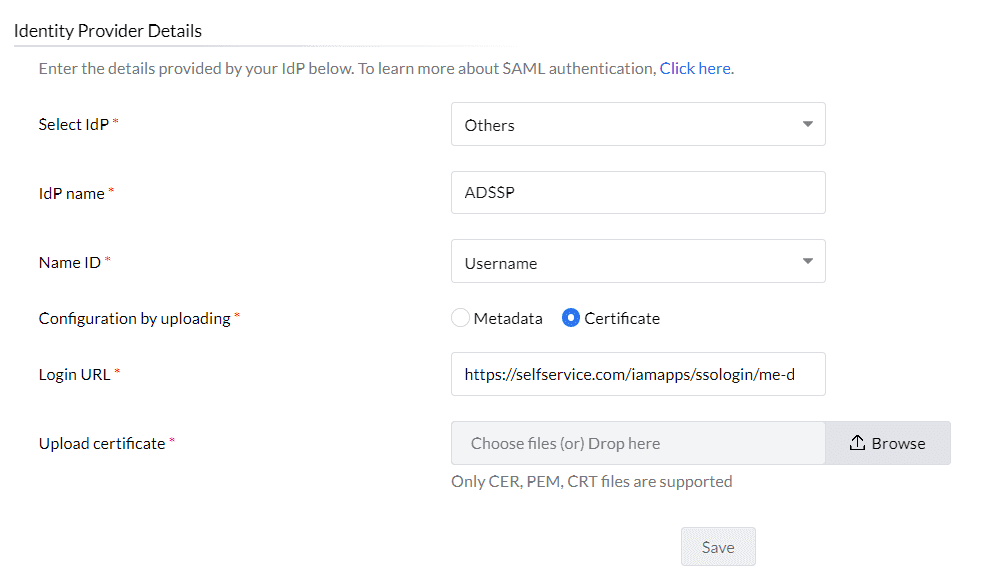Click the Select IdP dropdown arrow
Image resolution: width=998 pixels, height=583 pixels.
(808, 125)
